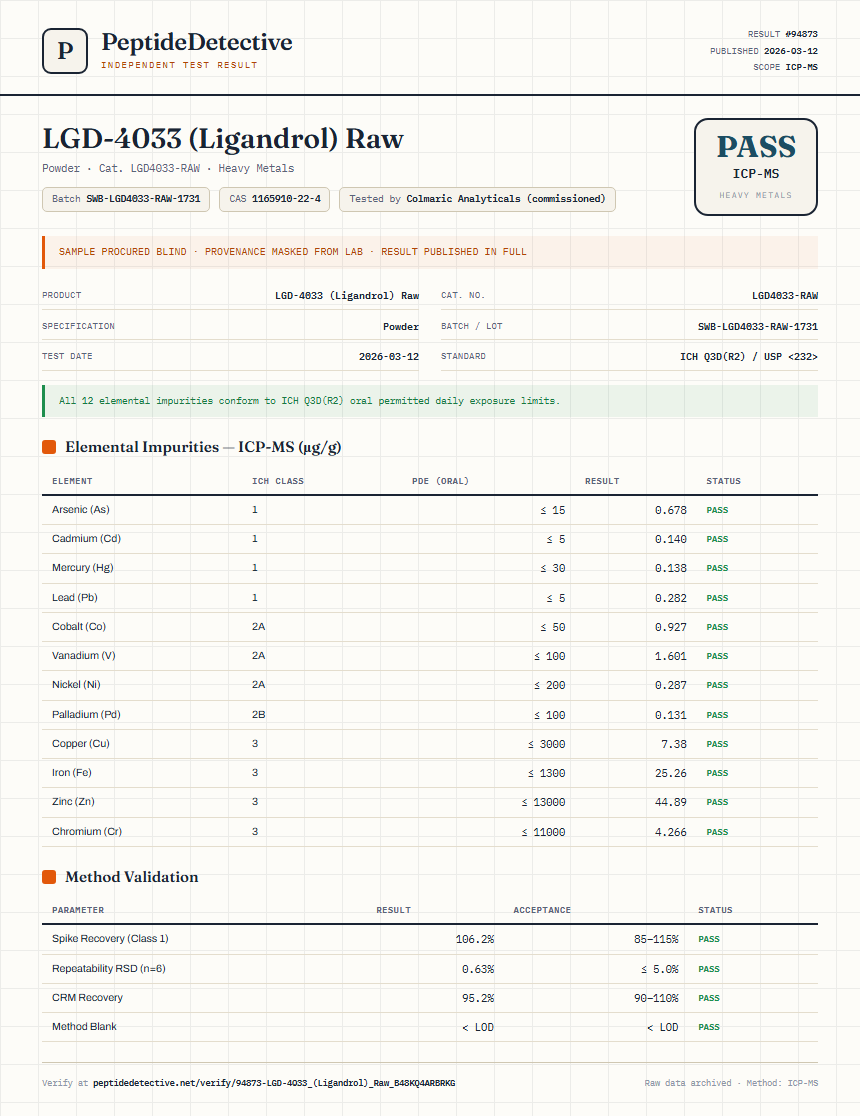Viewport: 860px width, 1116px height.
Task: Click the CAS 1165910-22-4 tag
Action: [275, 199]
